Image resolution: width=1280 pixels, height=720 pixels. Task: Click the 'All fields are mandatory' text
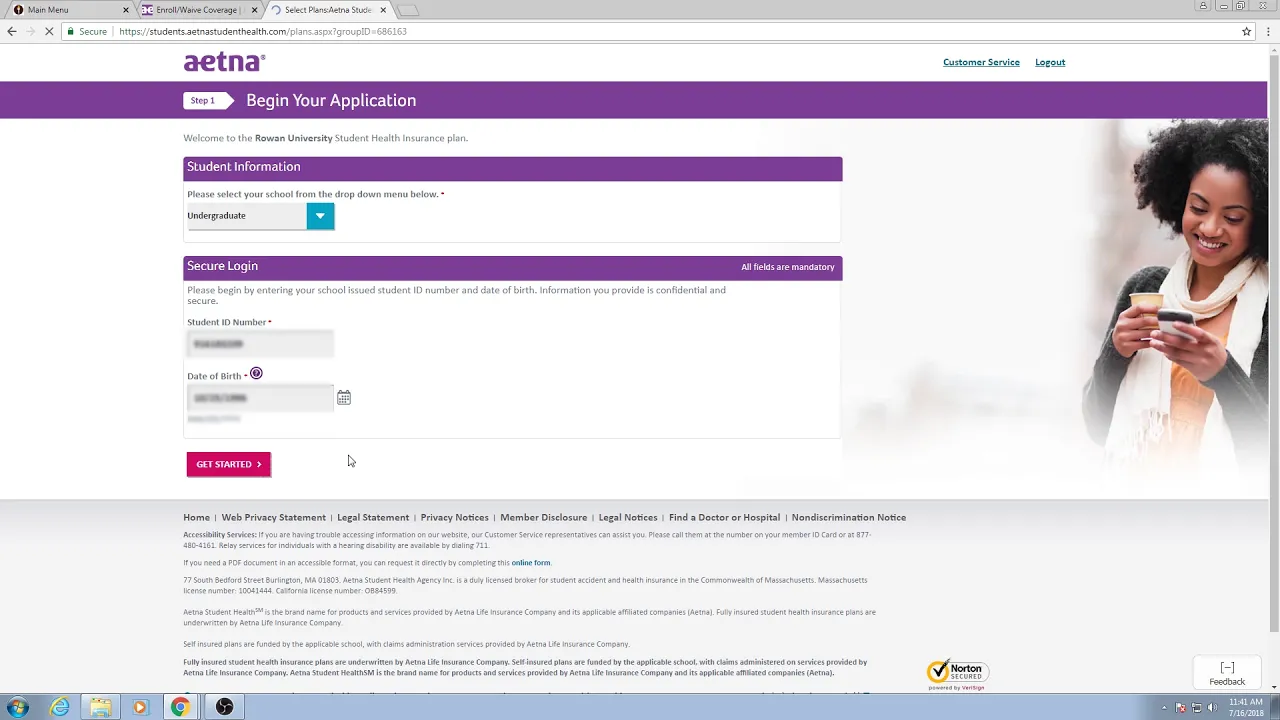coord(787,267)
